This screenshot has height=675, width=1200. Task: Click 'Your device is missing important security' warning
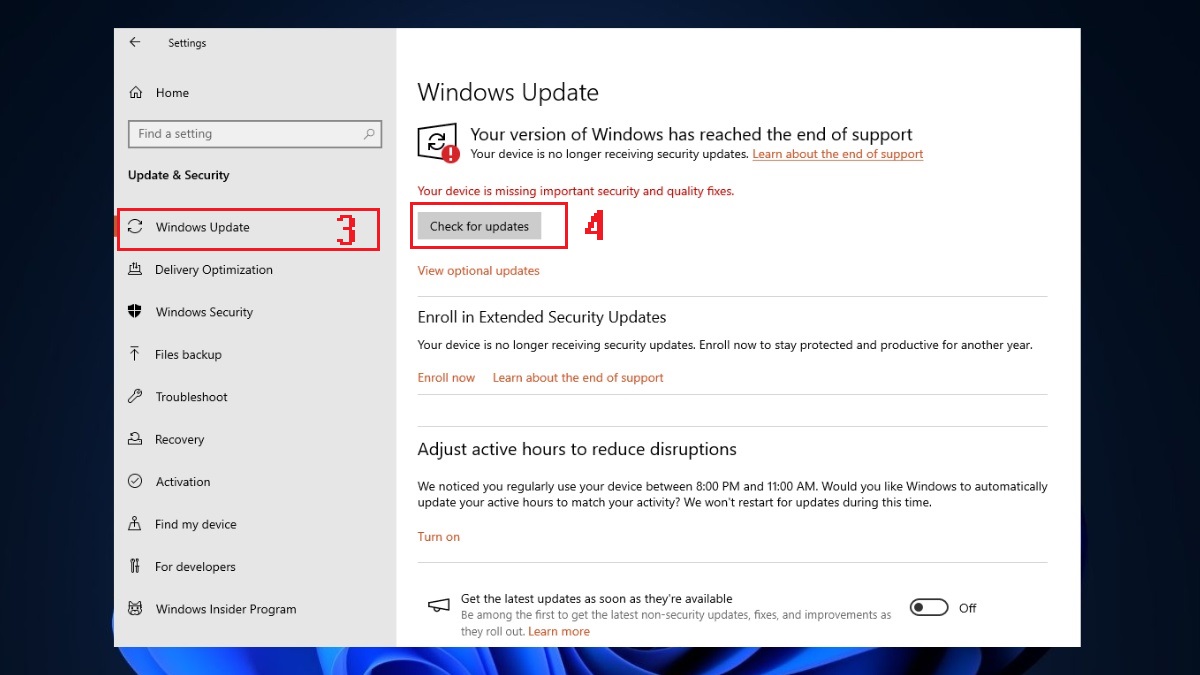[576, 191]
